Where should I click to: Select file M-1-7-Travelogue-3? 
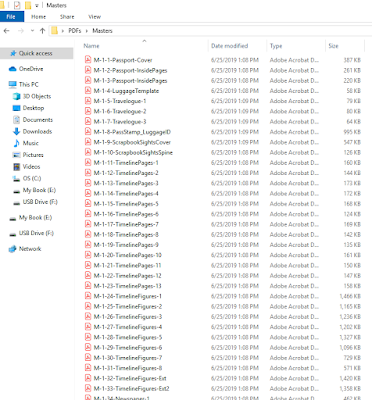(x=120, y=122)
